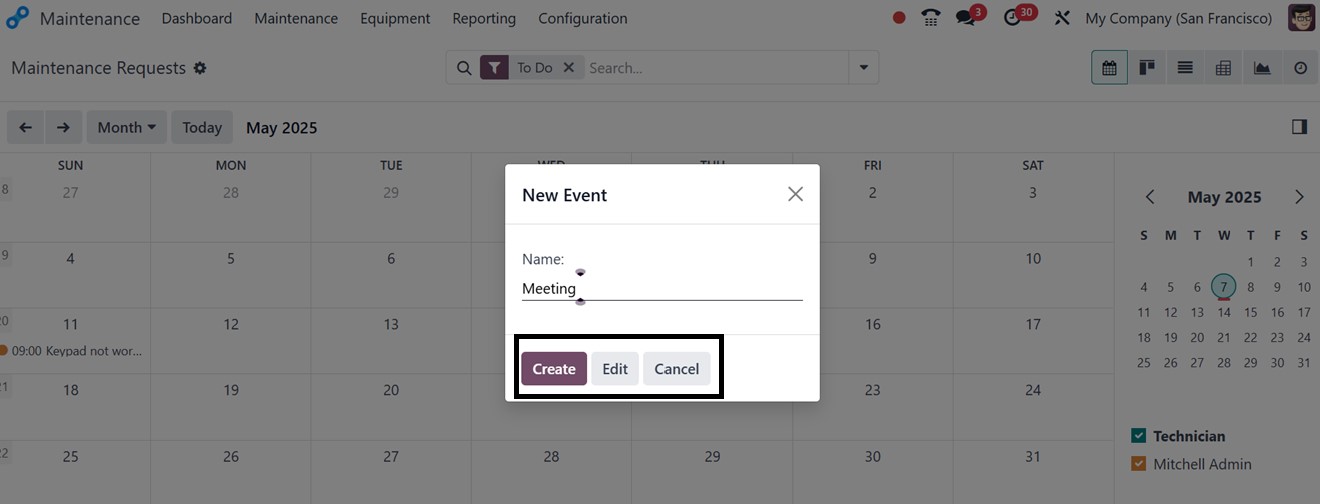Switch to Activity view

(1300, 68)
